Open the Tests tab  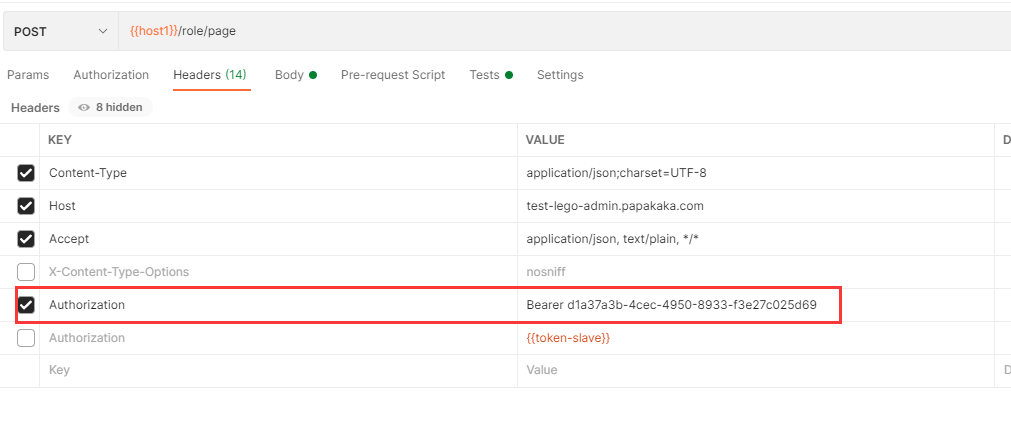(x=491, y=75)
